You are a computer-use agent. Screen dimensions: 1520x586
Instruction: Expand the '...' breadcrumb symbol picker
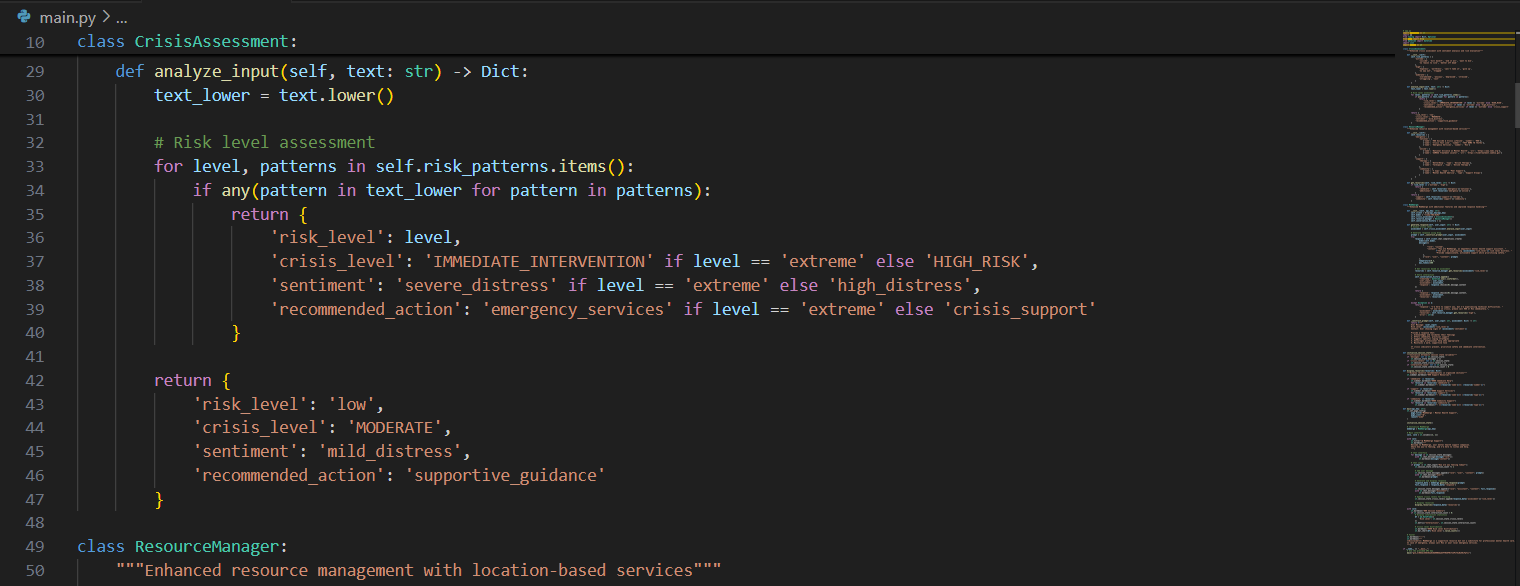coord(120,17)
